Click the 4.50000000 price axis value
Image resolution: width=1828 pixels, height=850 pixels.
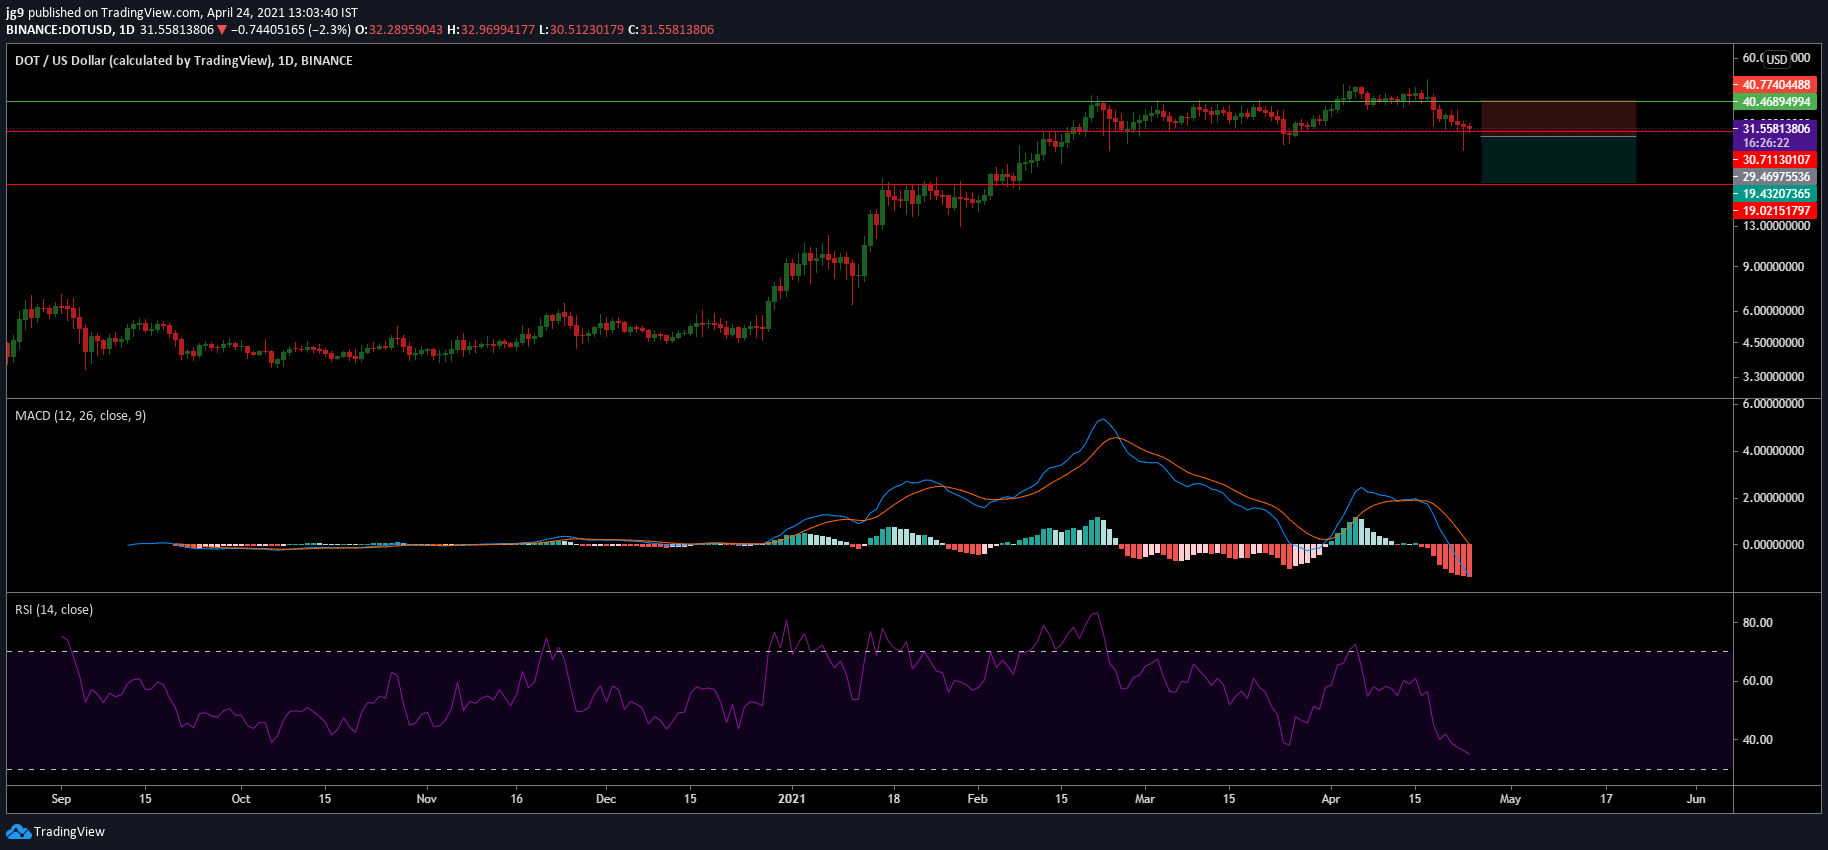[1773, 343]
